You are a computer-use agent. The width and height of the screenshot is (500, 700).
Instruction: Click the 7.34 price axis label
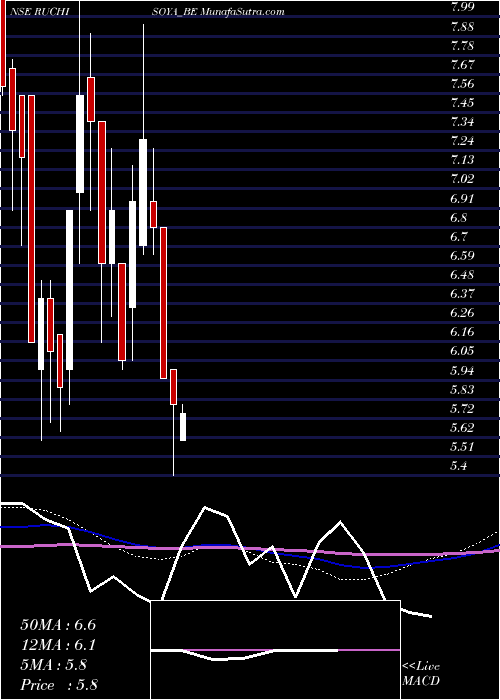coord(463,122)
